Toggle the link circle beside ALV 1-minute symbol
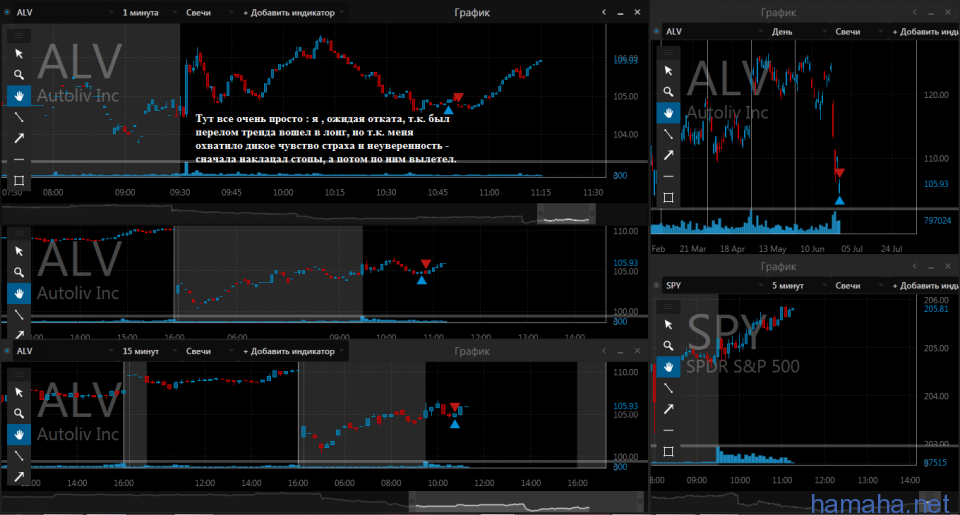This screenshot has height=515, width=960. click(7, 12)
